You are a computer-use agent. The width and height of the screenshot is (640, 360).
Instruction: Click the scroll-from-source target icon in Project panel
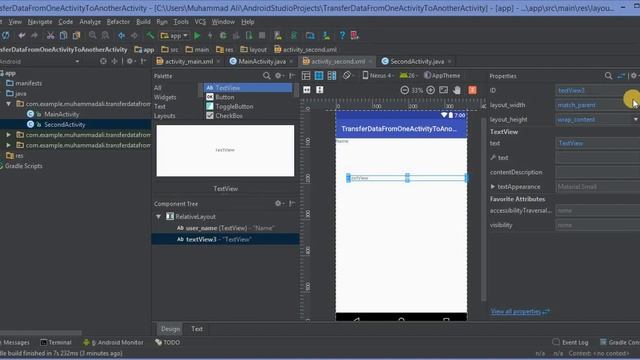103,61
